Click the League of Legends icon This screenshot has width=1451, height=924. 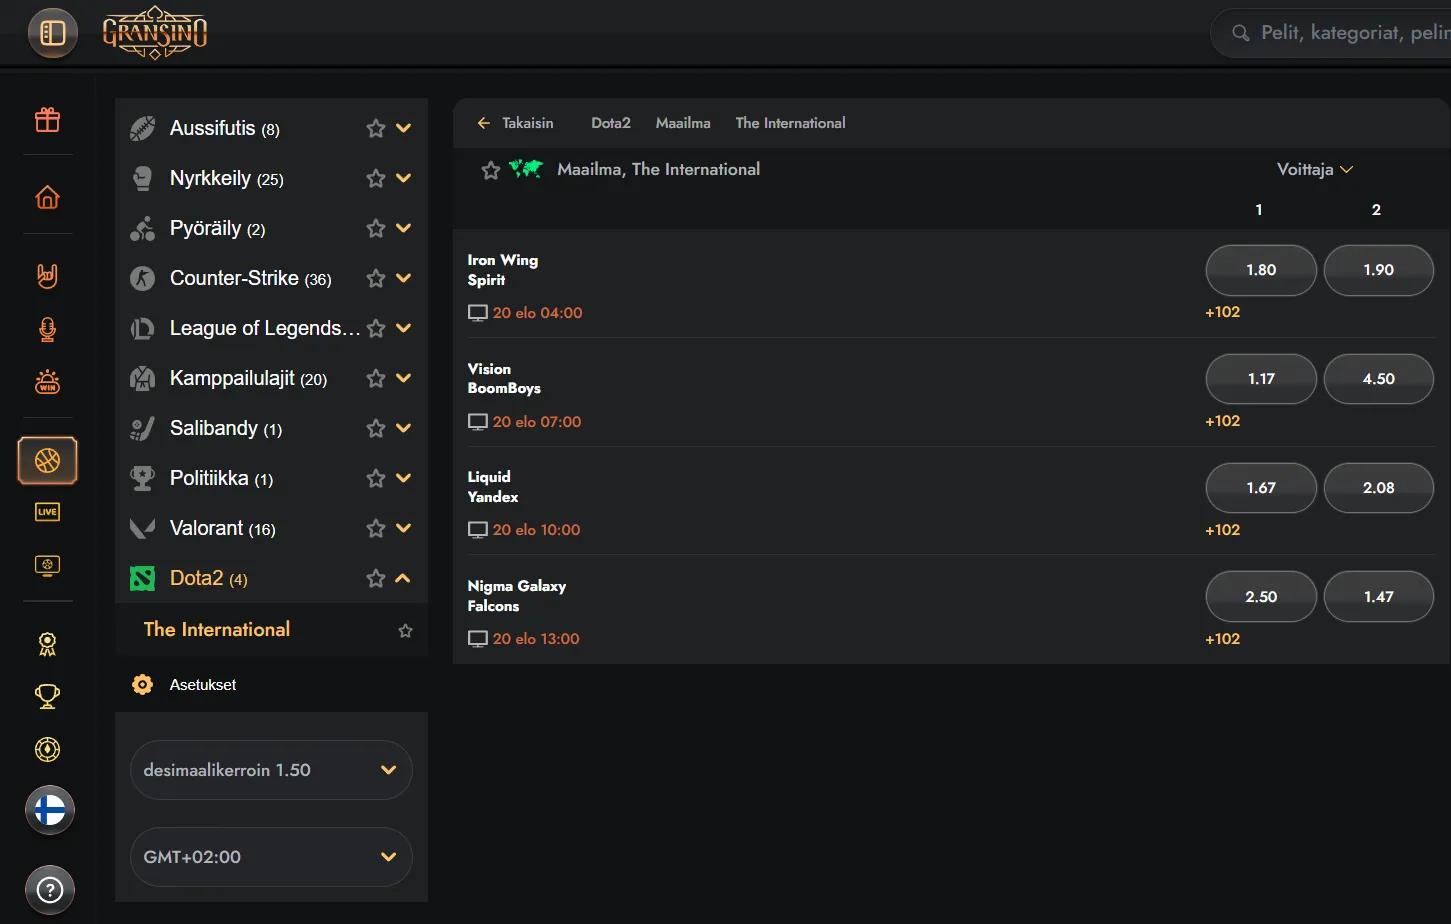[143, 328]
